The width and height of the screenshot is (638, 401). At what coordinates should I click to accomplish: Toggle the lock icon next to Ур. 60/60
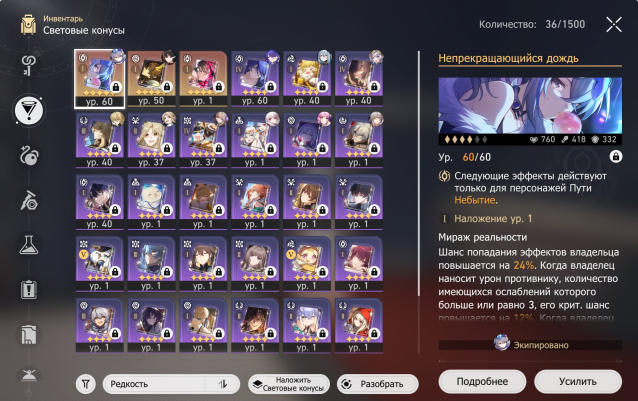pos(616,156)
